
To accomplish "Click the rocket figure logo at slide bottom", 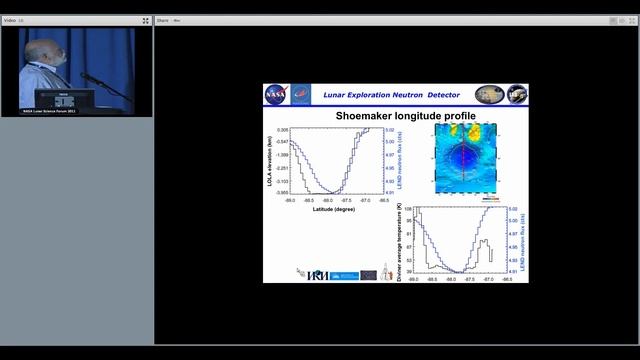I will (x=386, y=272).
